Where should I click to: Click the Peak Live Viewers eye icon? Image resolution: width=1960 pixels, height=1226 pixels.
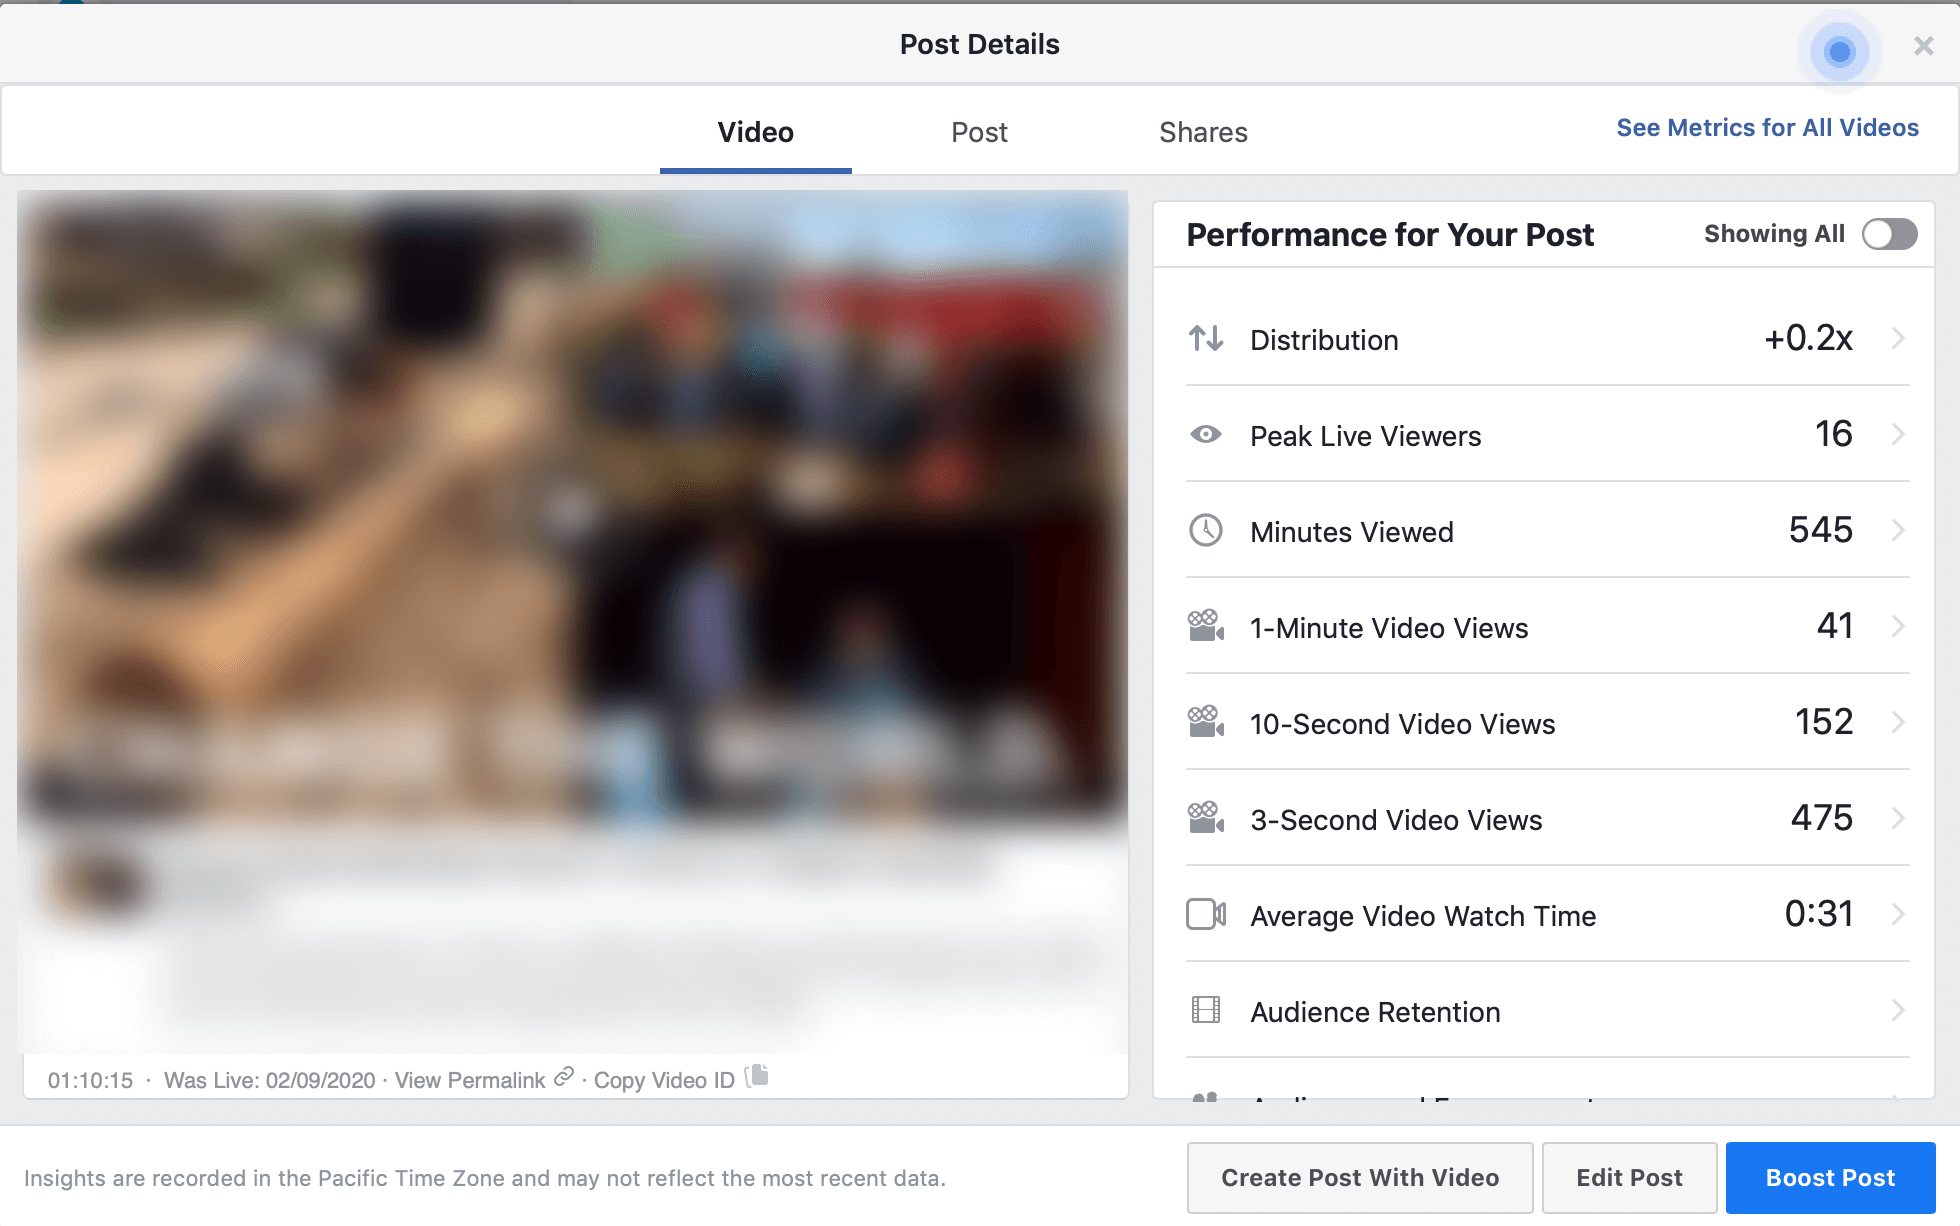click(x=1207, y=435)
